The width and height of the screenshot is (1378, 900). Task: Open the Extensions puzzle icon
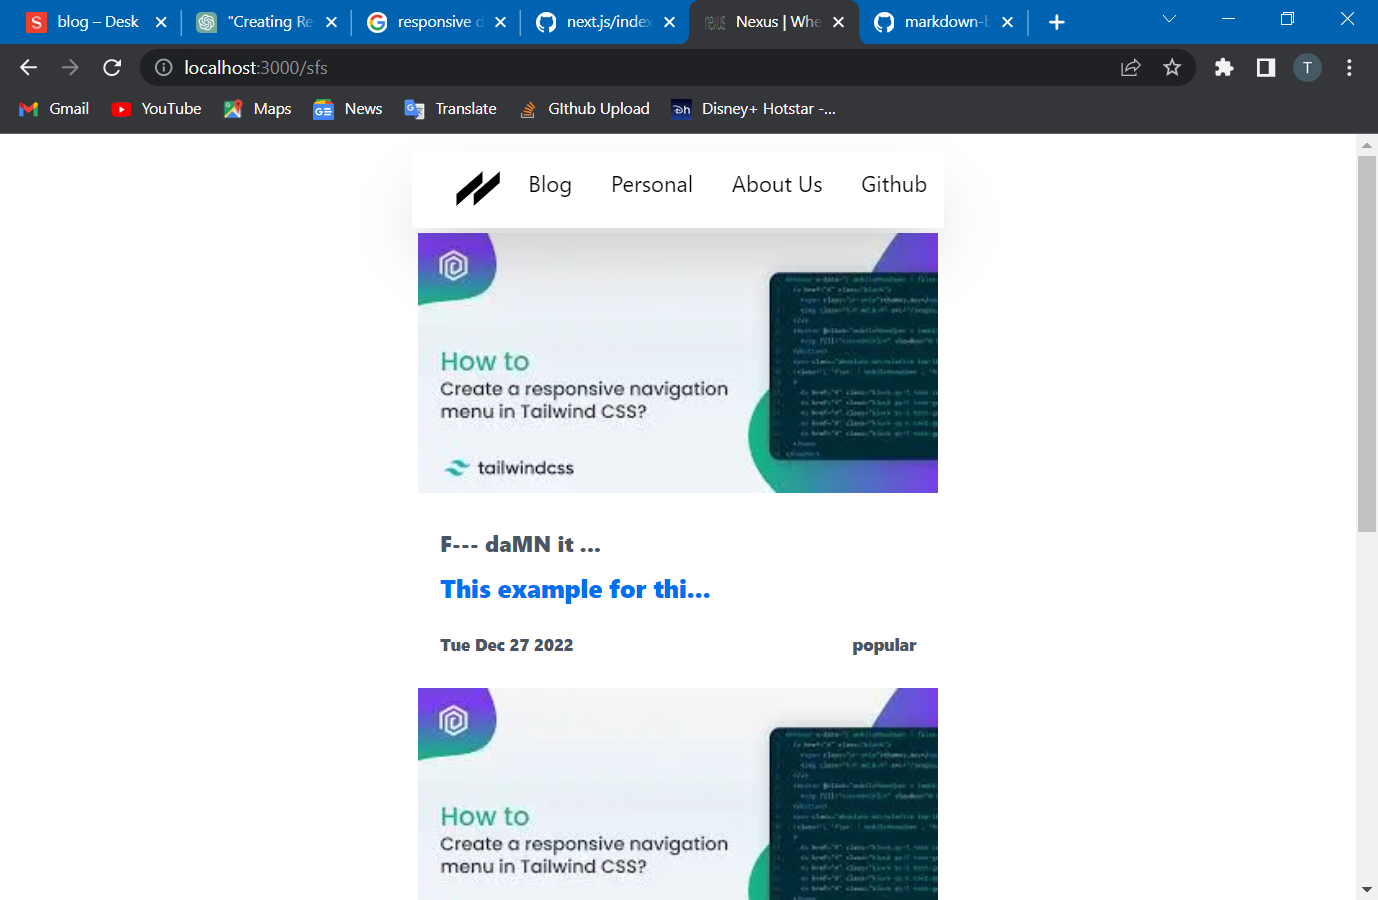pyautogui.click(x=1224, y=67)
